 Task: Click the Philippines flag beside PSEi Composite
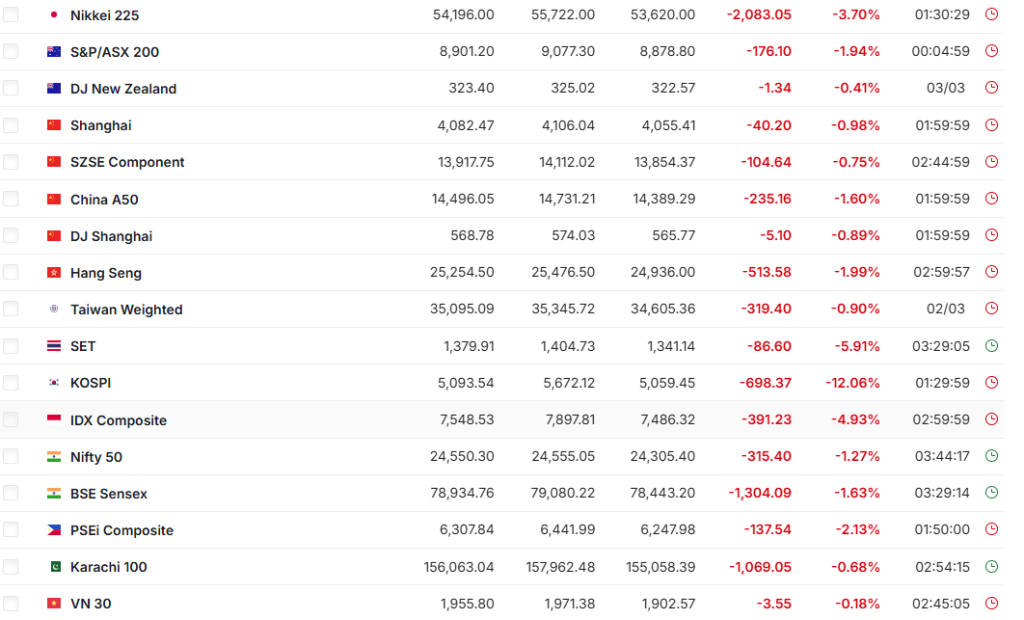(54, 530)
